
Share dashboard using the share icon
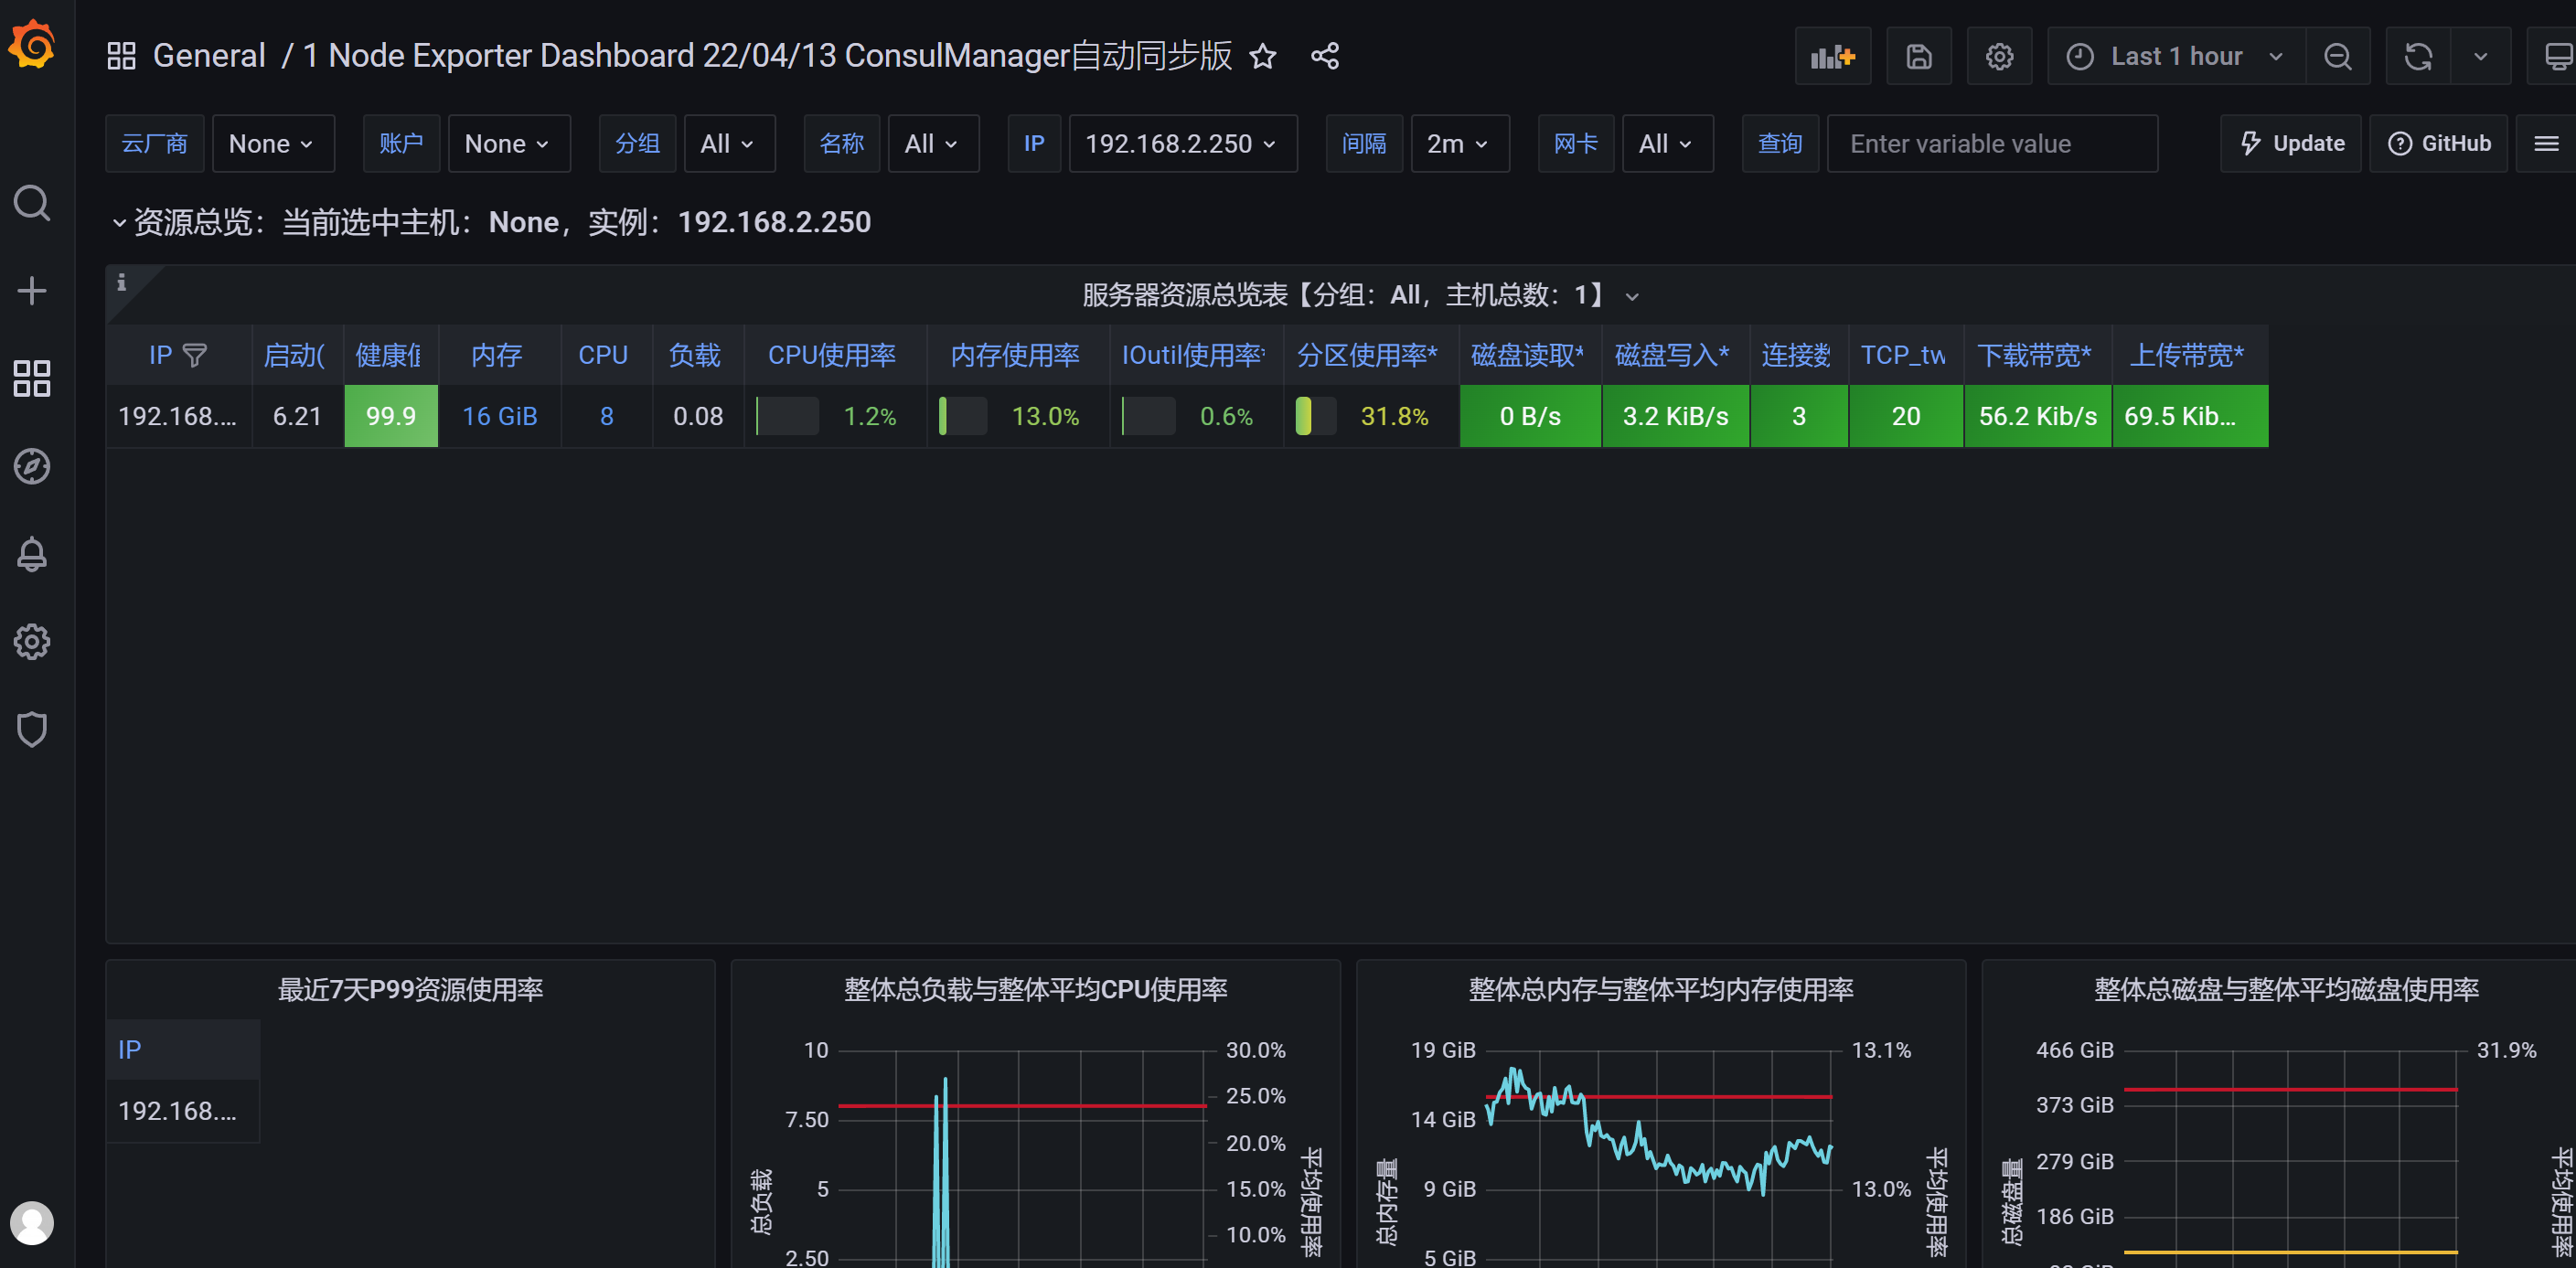(x=1325, y=56)
